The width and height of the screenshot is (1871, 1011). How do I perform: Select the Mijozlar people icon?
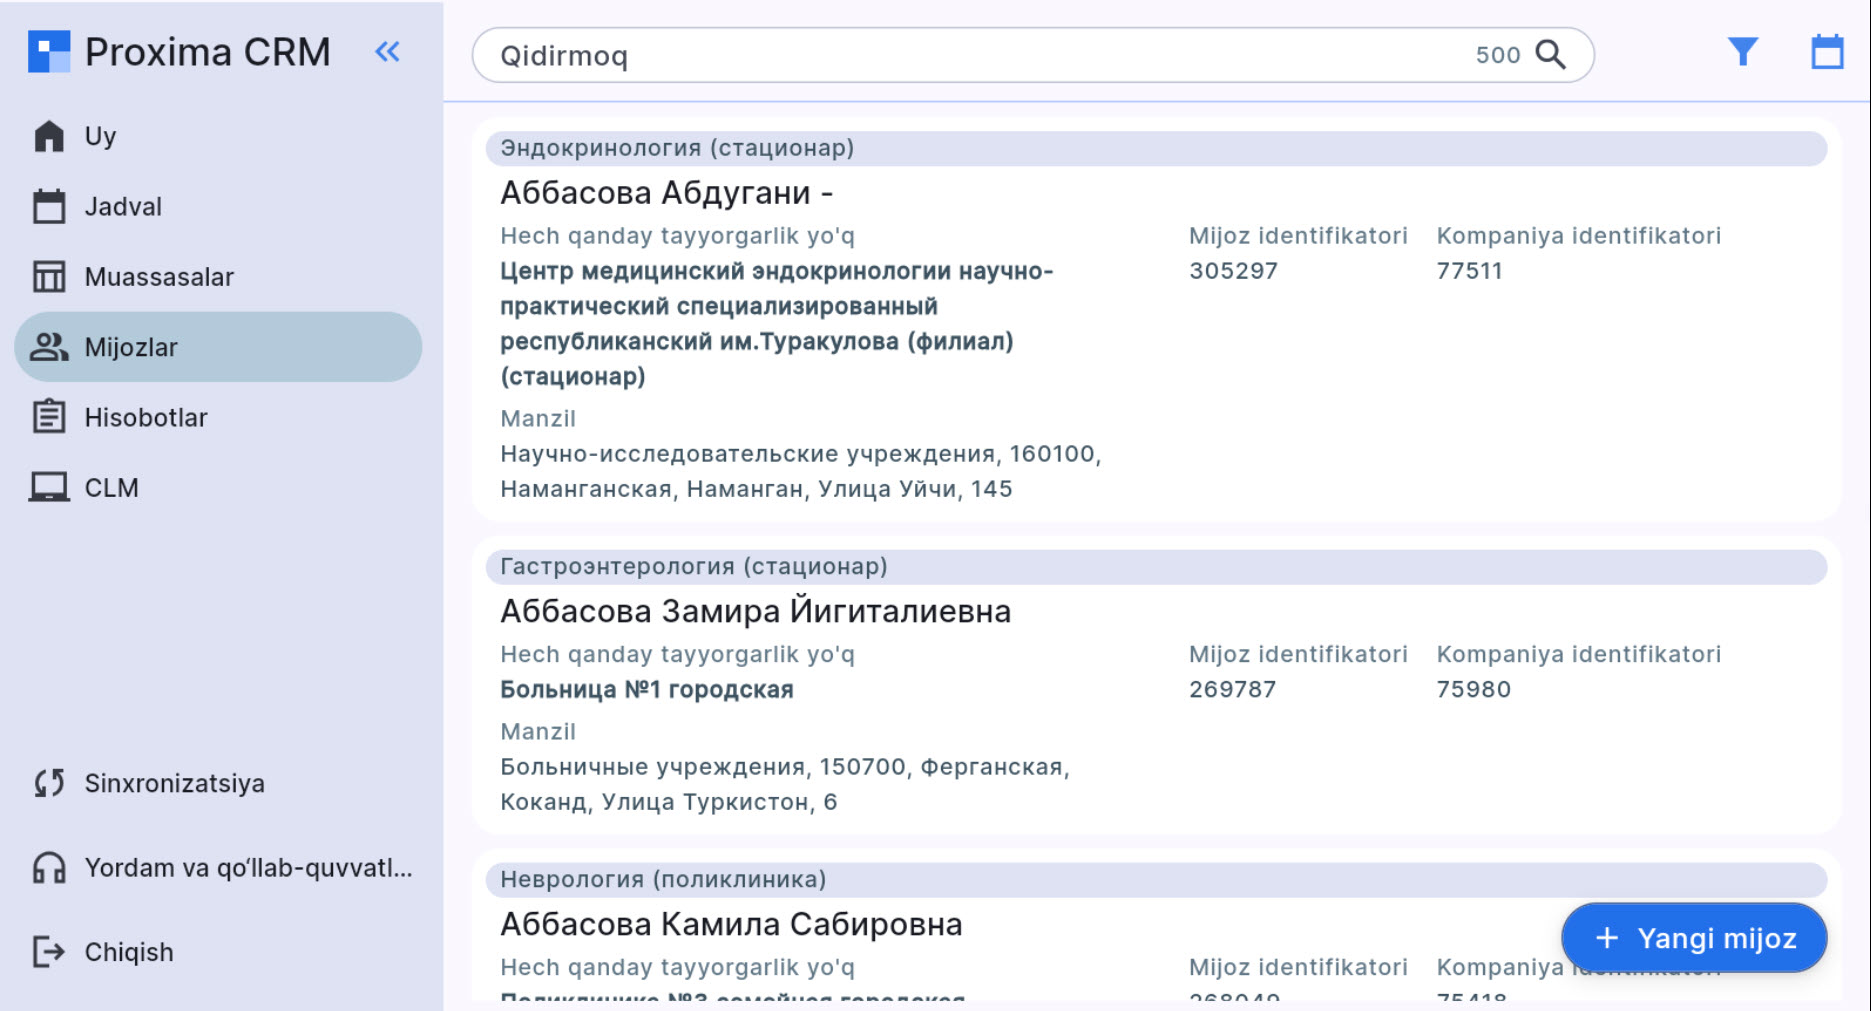pos(49,347)
